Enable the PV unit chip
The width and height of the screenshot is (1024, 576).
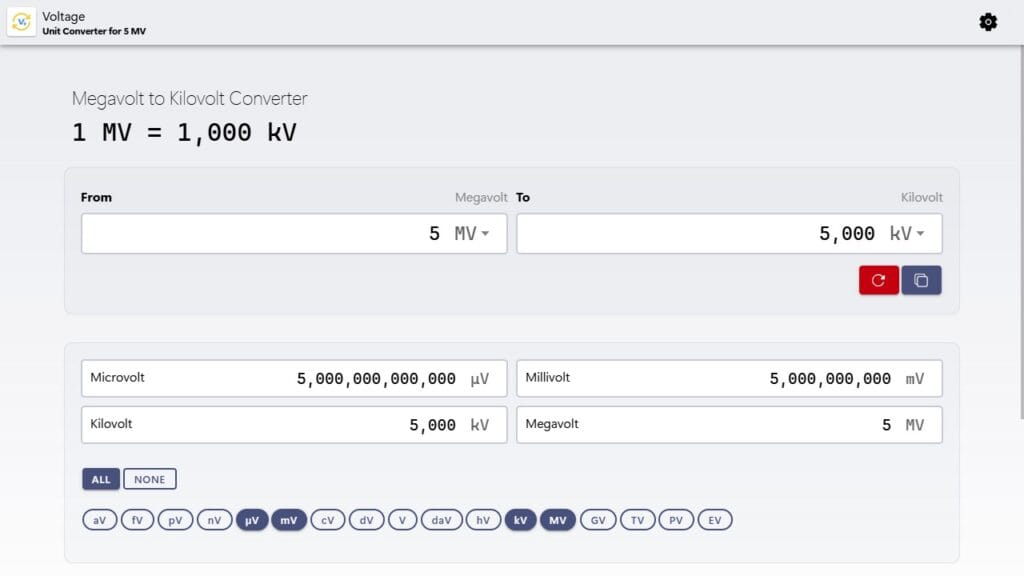(x=676, y=520)
